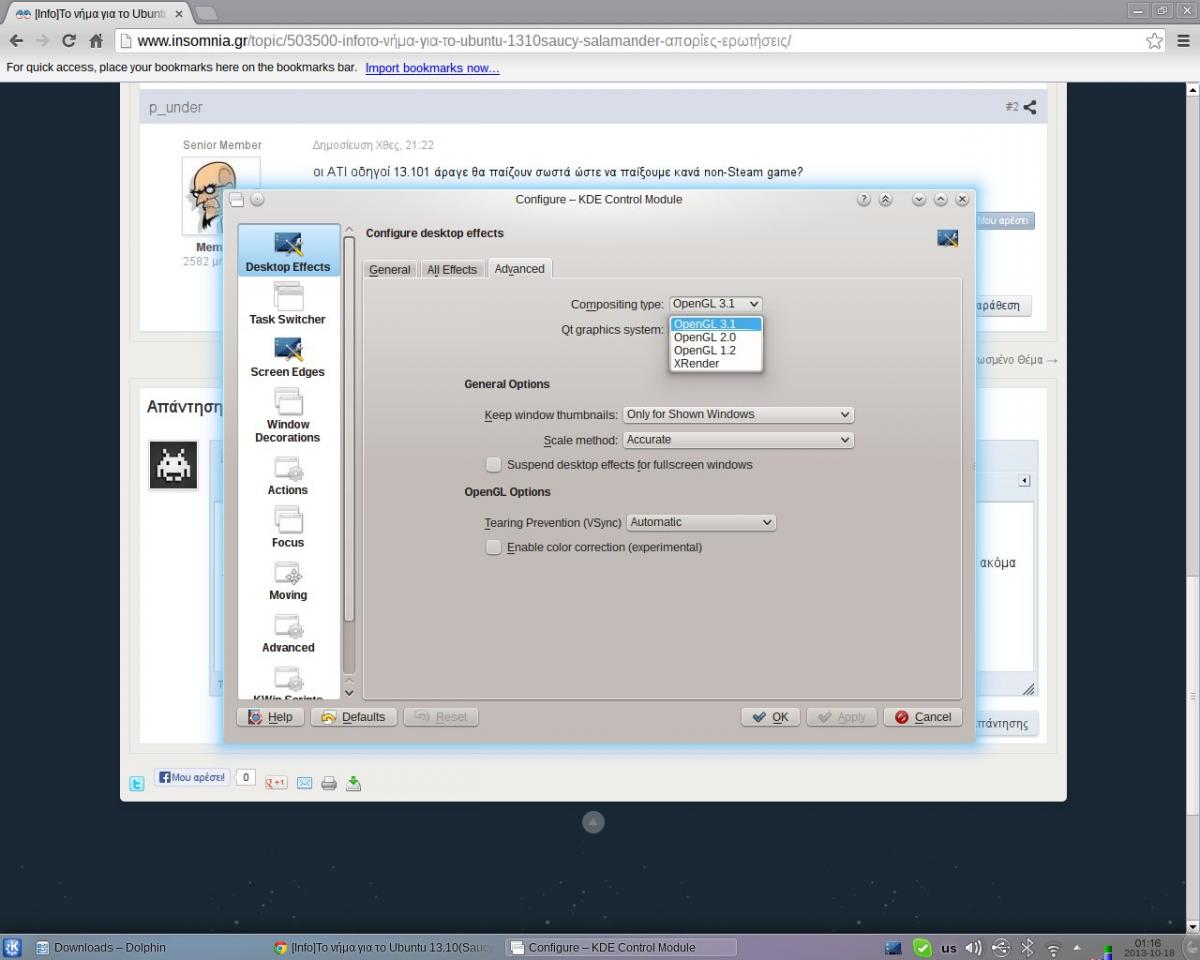Open the Scale method dropdown
This screenshot has height=960, width=1200.
pos(738,440)
